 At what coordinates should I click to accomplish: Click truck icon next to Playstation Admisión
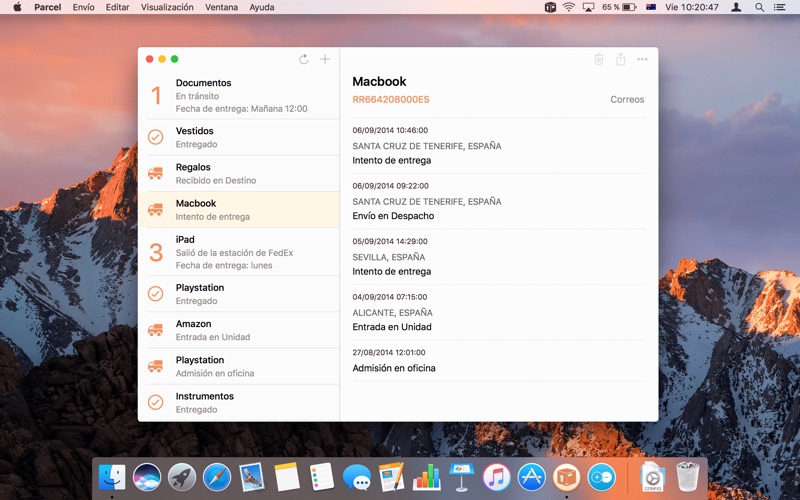tap(156, 366)
